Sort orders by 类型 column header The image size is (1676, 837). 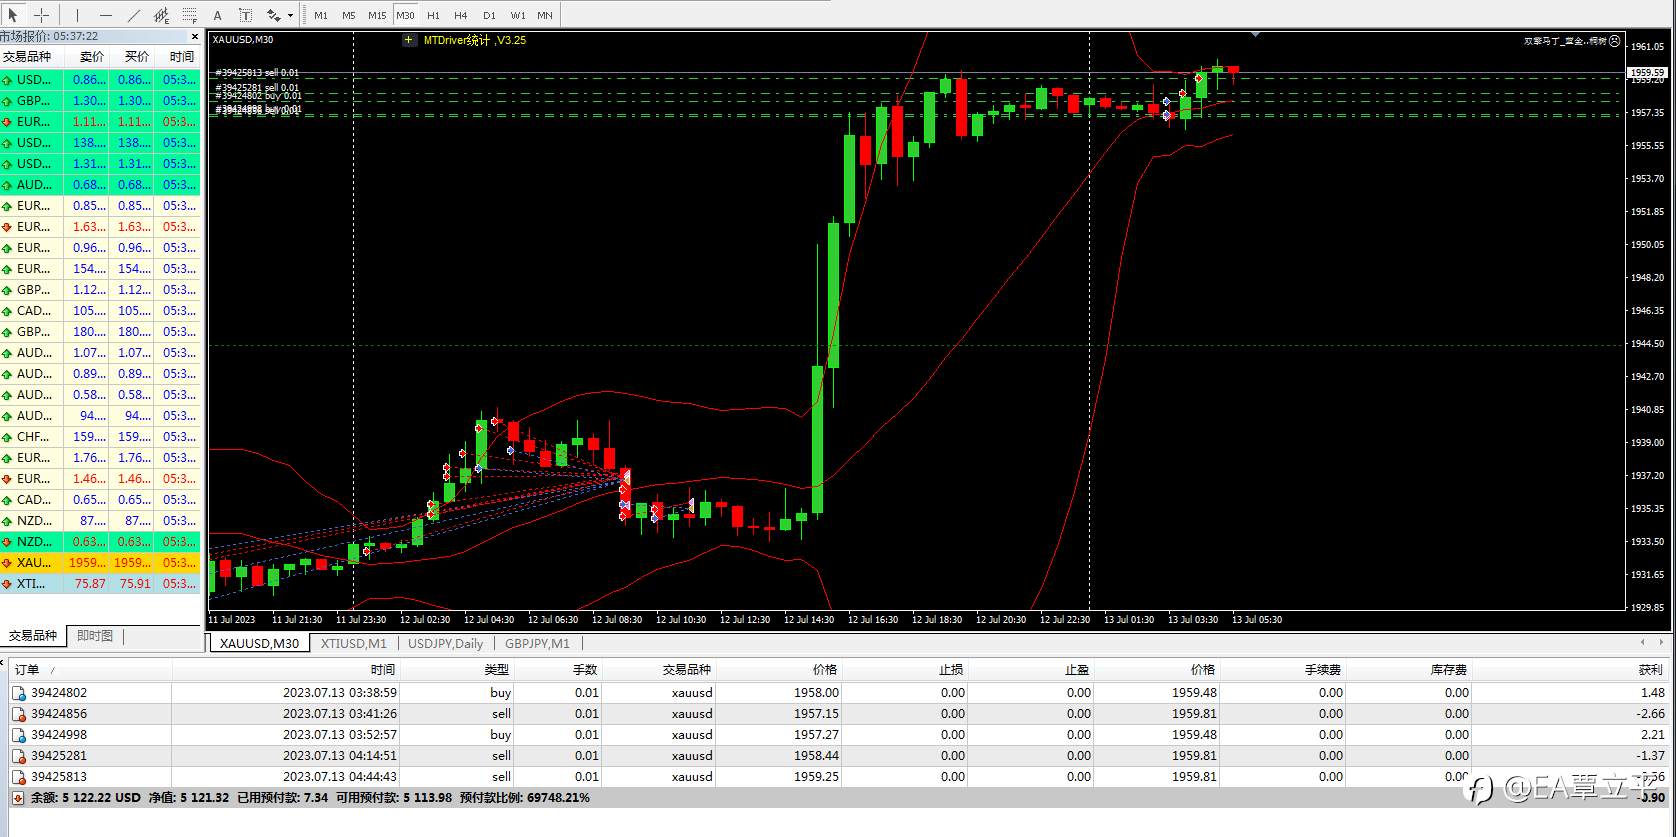[496, 669]
